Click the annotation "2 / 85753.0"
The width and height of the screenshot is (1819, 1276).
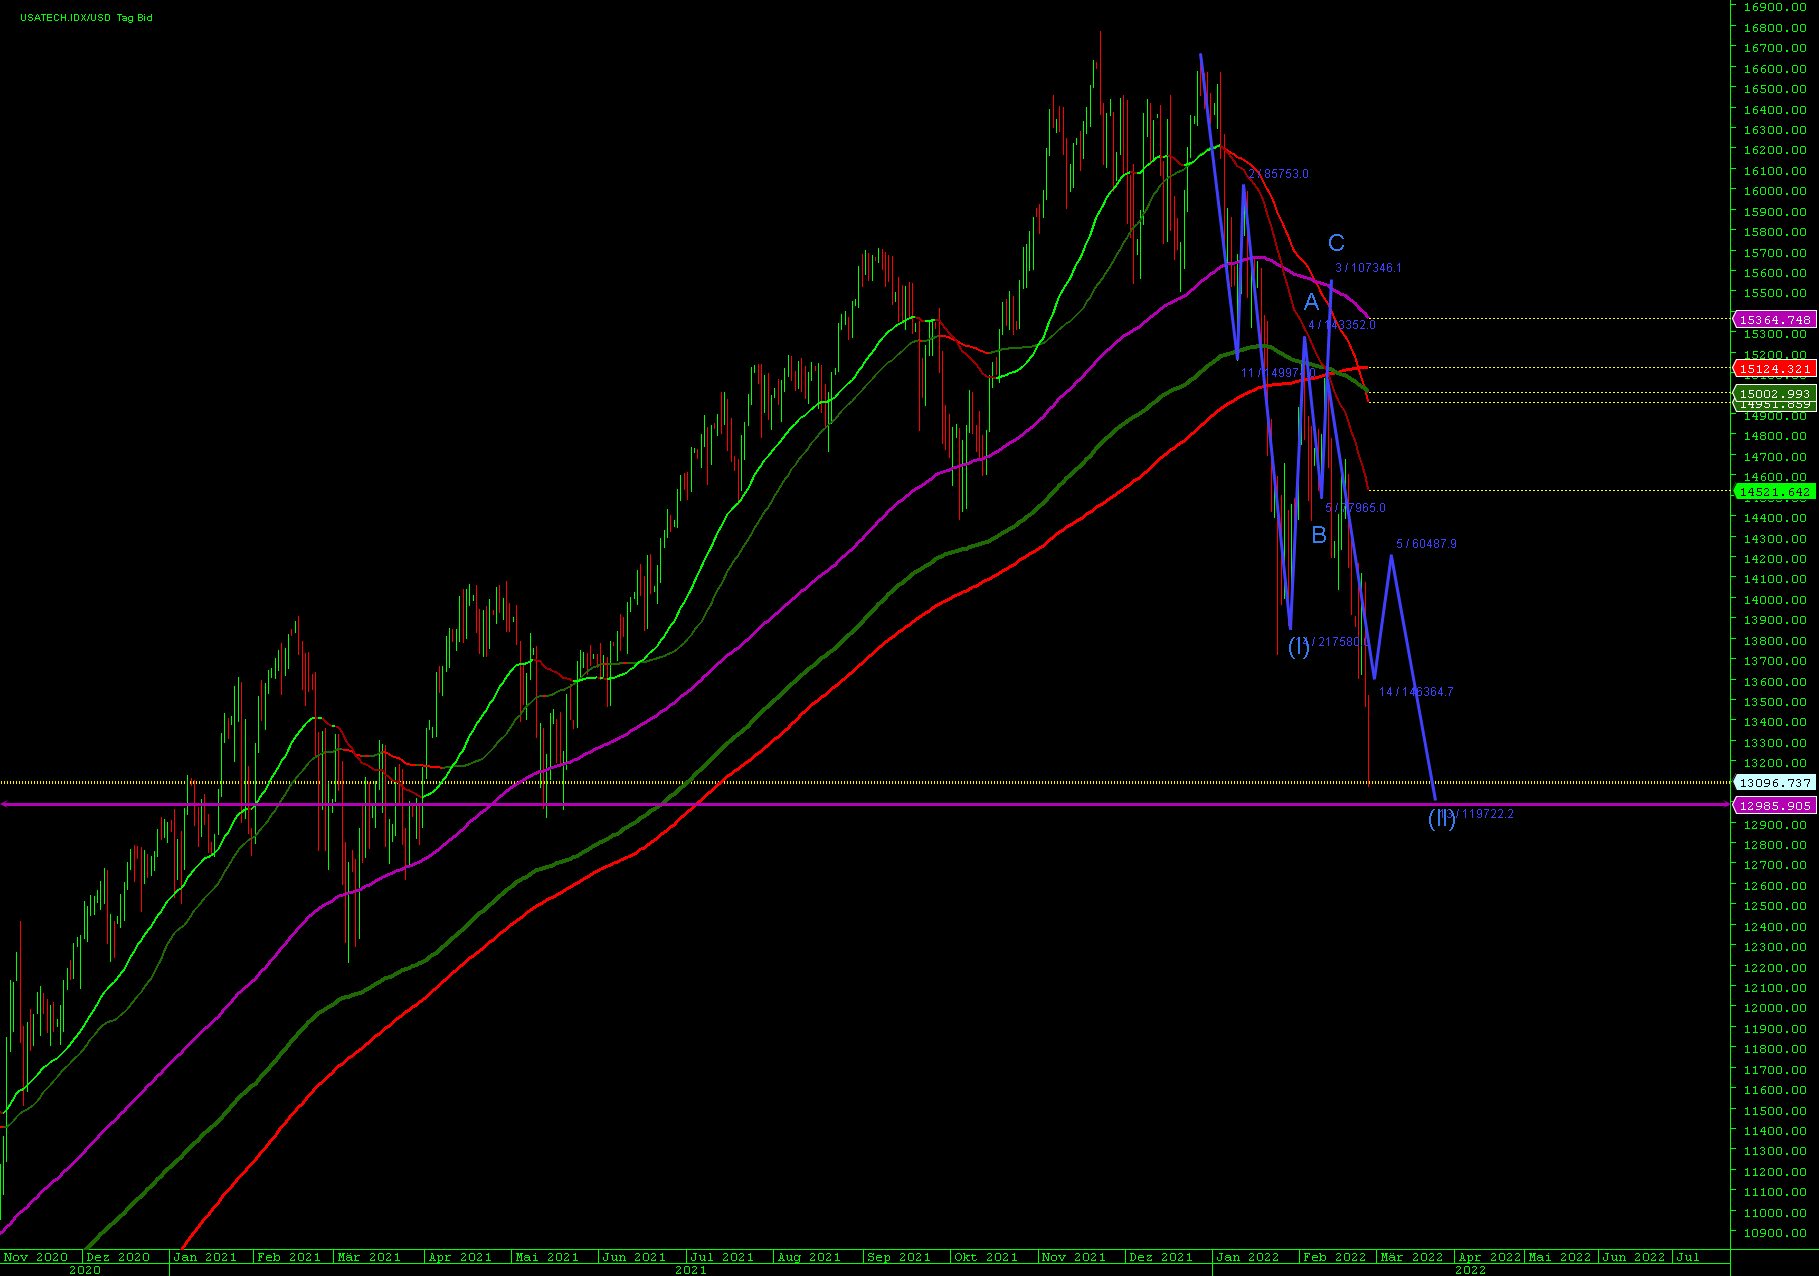click(1278, 174)
